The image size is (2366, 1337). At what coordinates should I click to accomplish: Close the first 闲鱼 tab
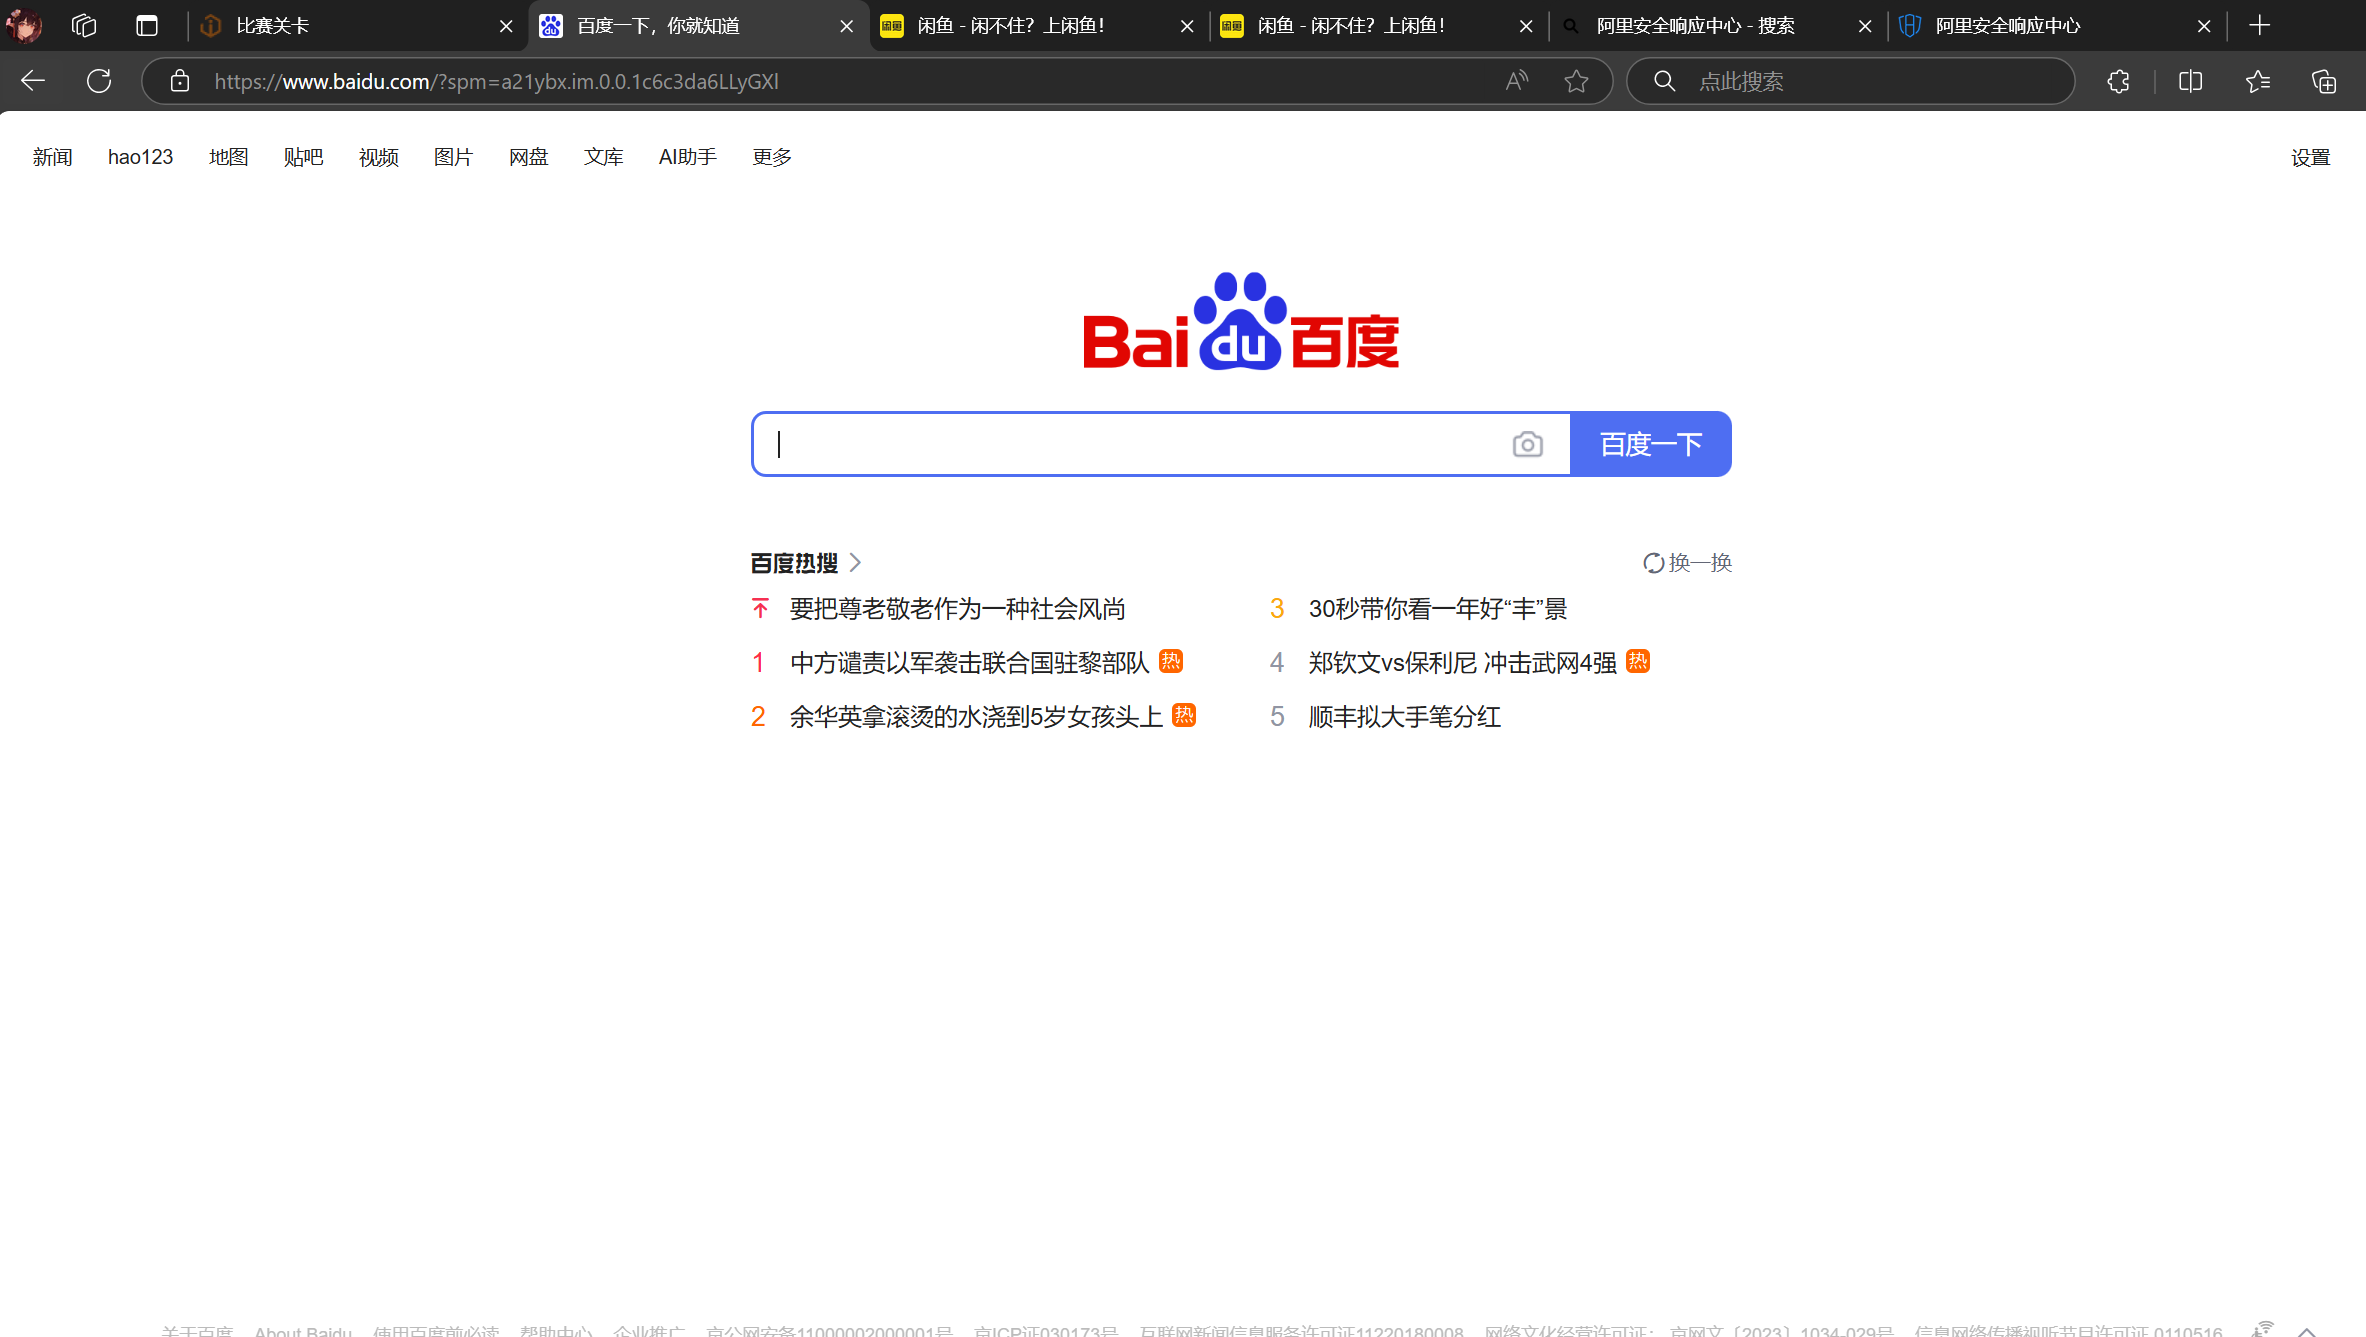tap(1187, 26)
